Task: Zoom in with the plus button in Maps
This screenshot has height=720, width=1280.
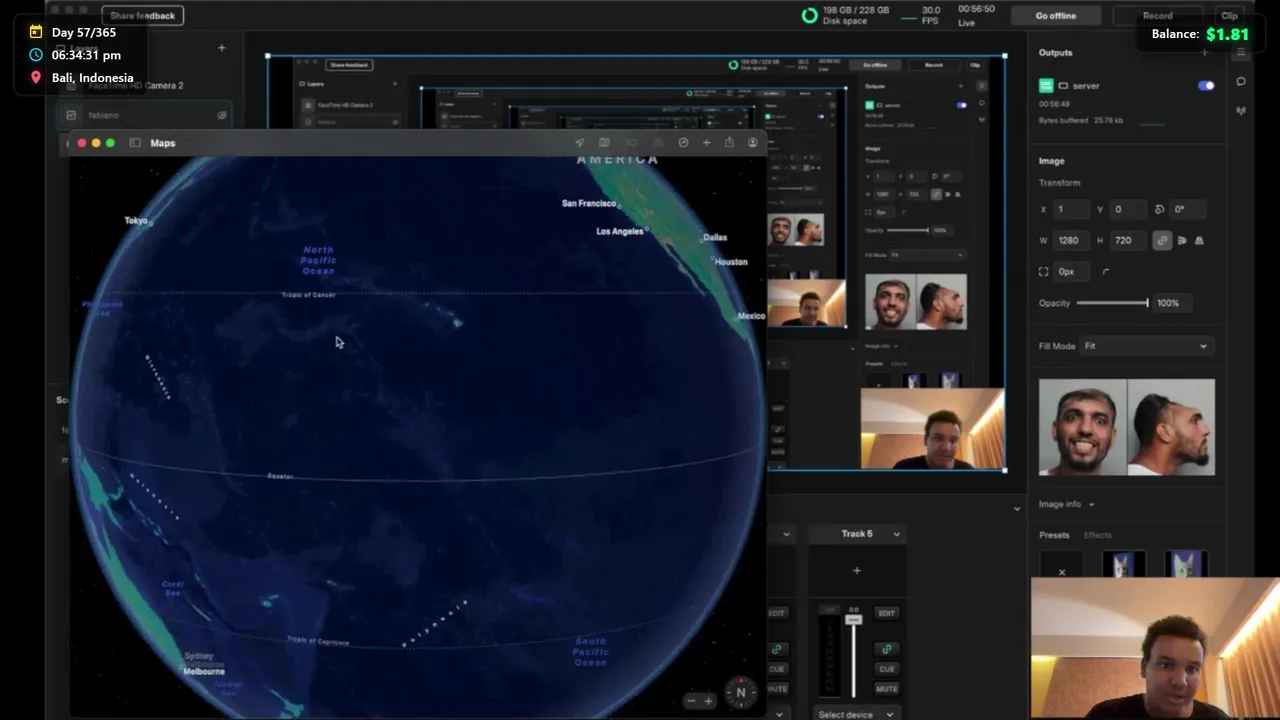Action: tap(708, 701)
